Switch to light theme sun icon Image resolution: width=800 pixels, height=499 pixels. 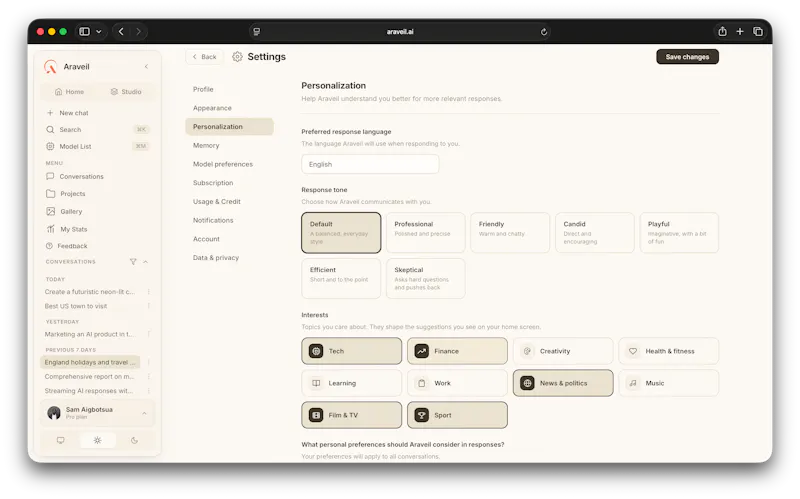[97, 440]
